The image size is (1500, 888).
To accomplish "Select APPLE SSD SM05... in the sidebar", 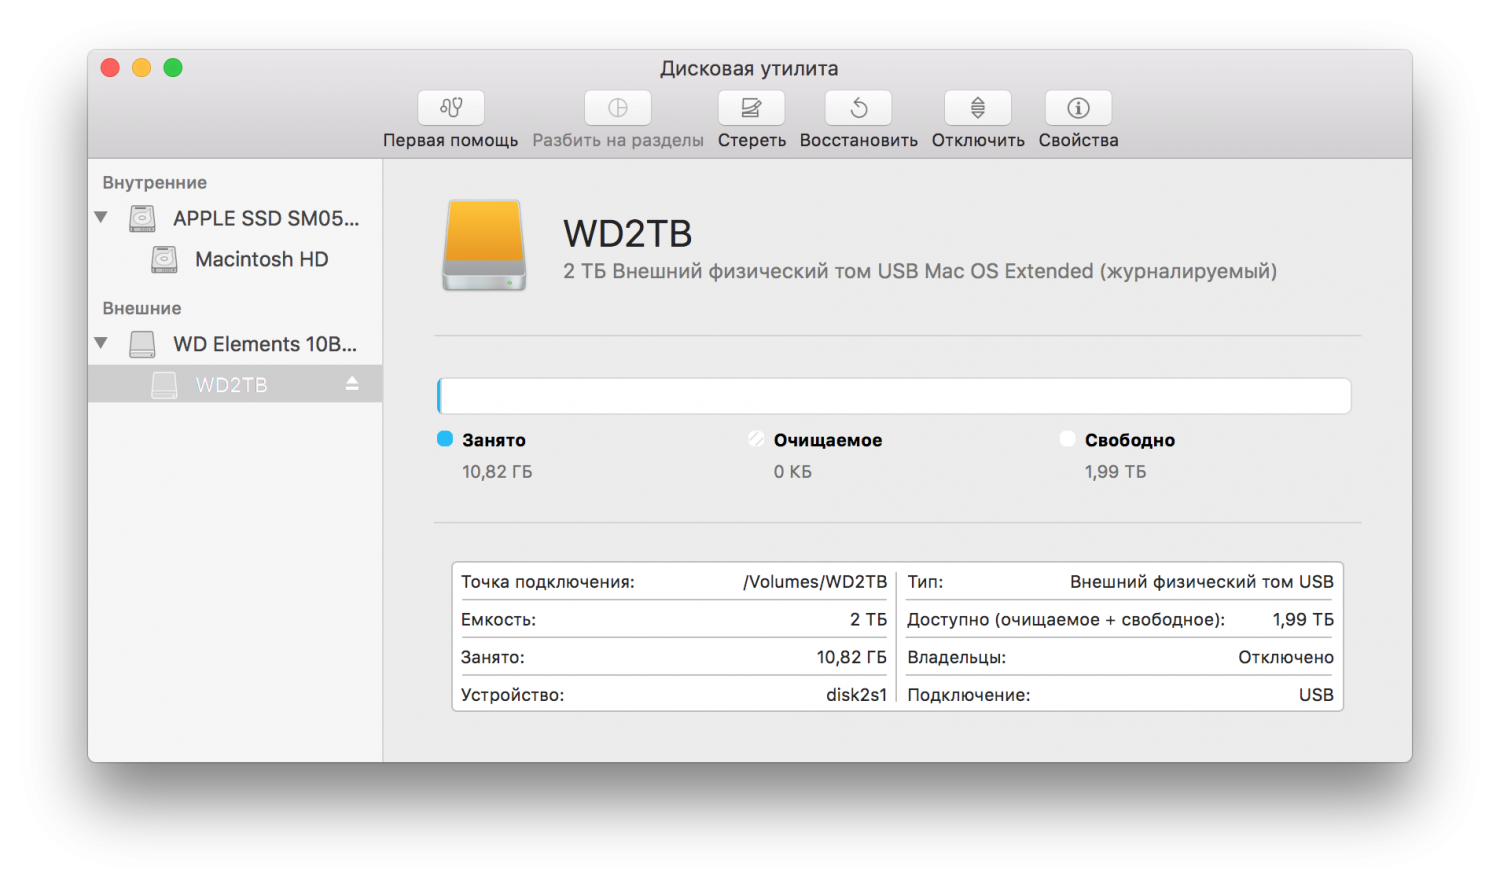I will (x=266, y=218).
